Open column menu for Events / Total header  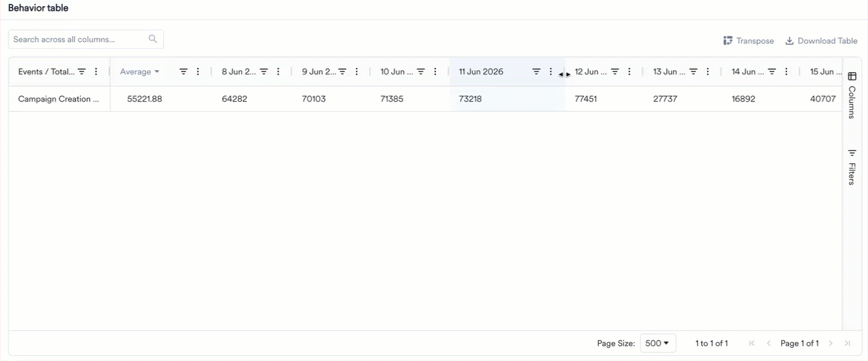tap(96, 71)
